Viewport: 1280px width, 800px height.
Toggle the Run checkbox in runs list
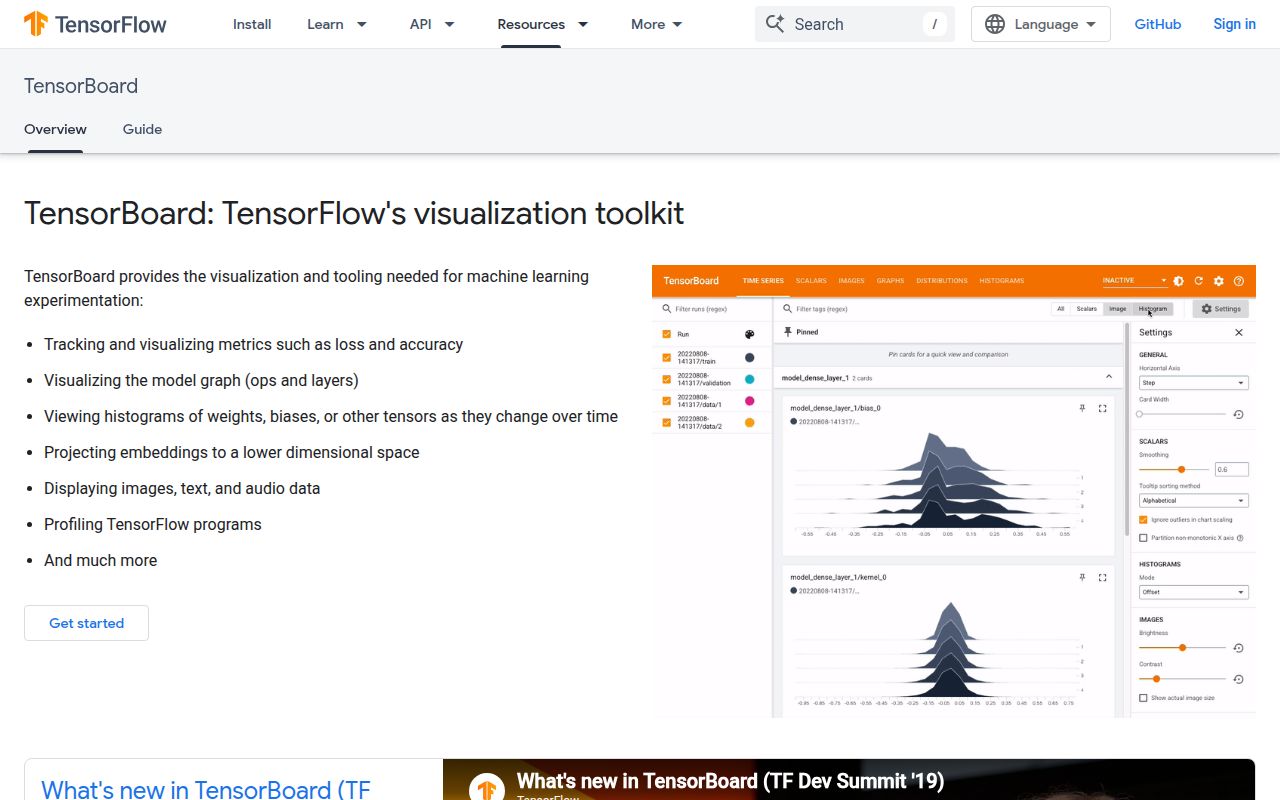pos(667,334)
